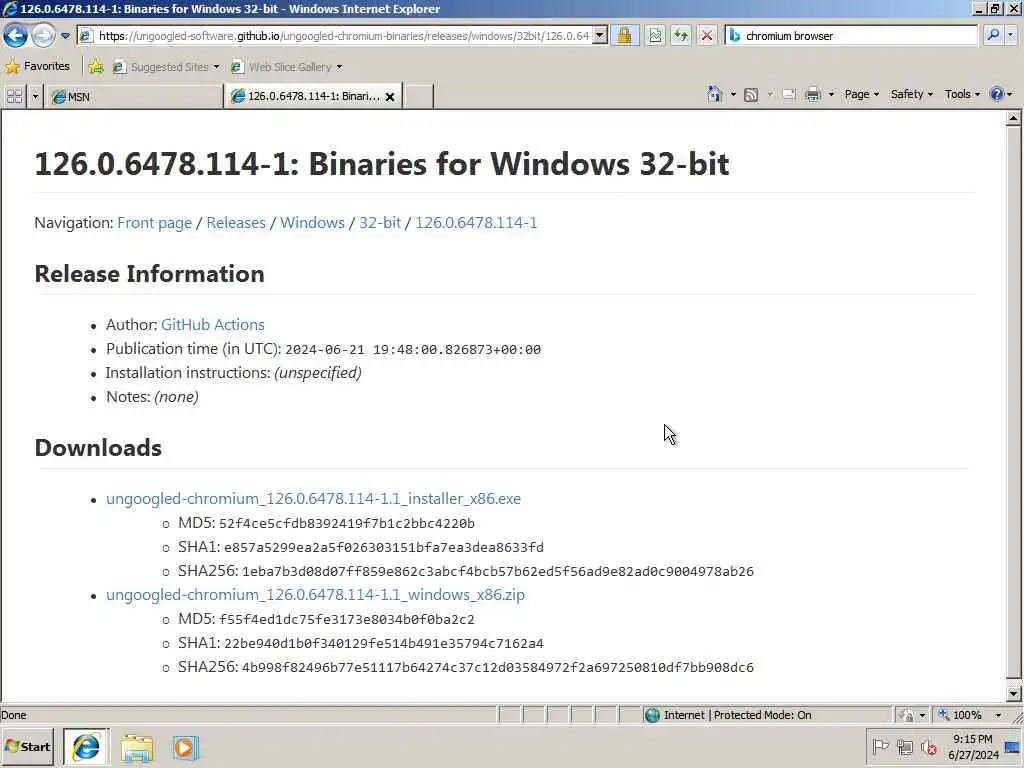Download the windows_x86.zip file link
This screenshot has width=1024, height=768.
click(315, 595)
